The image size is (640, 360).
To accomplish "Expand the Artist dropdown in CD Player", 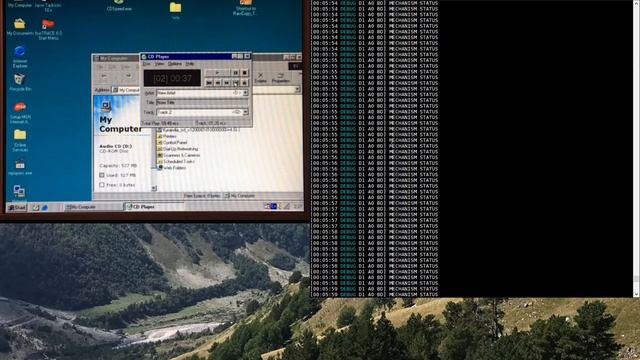I will pos(245,93).
